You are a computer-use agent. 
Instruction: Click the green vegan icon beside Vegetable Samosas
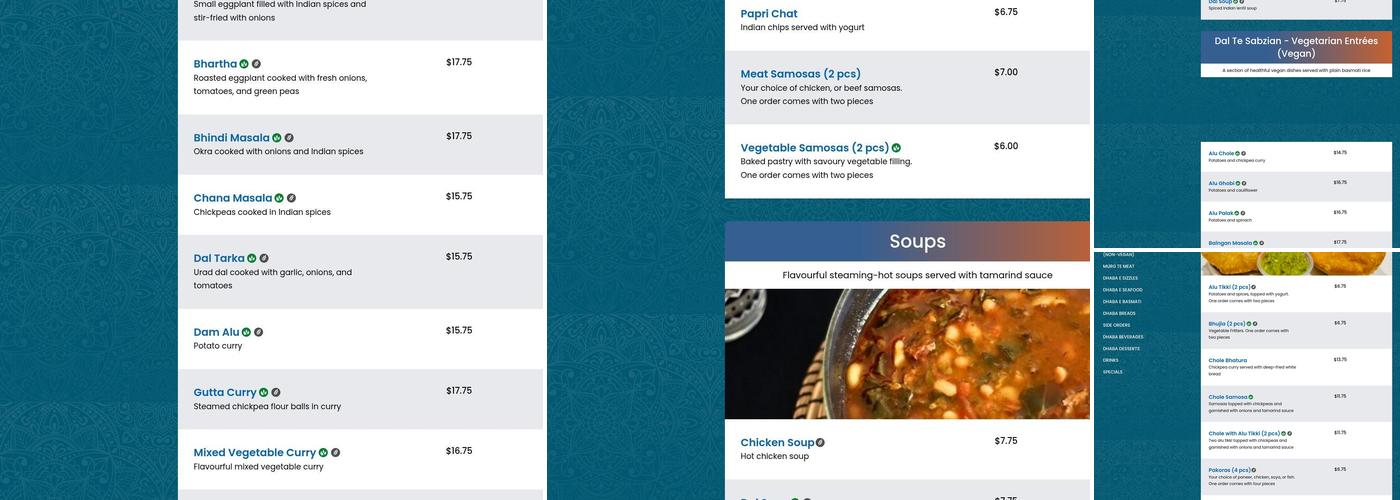pos(896,148)
